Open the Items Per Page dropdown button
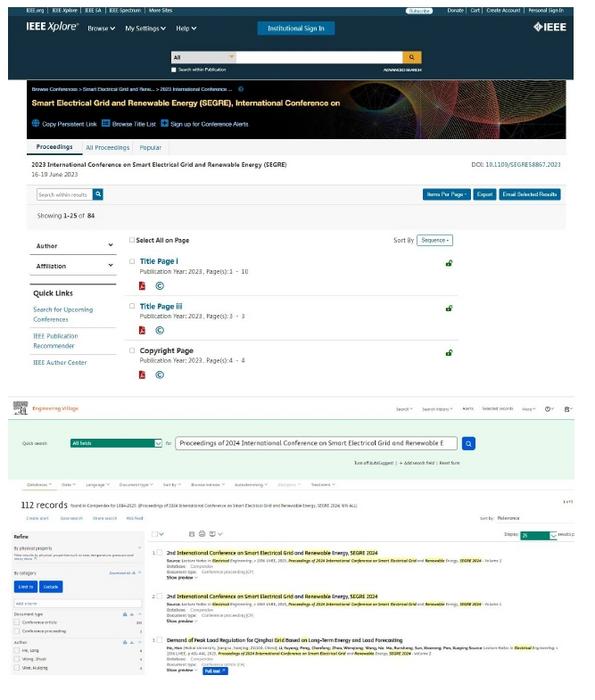 [x=446, y=194]
